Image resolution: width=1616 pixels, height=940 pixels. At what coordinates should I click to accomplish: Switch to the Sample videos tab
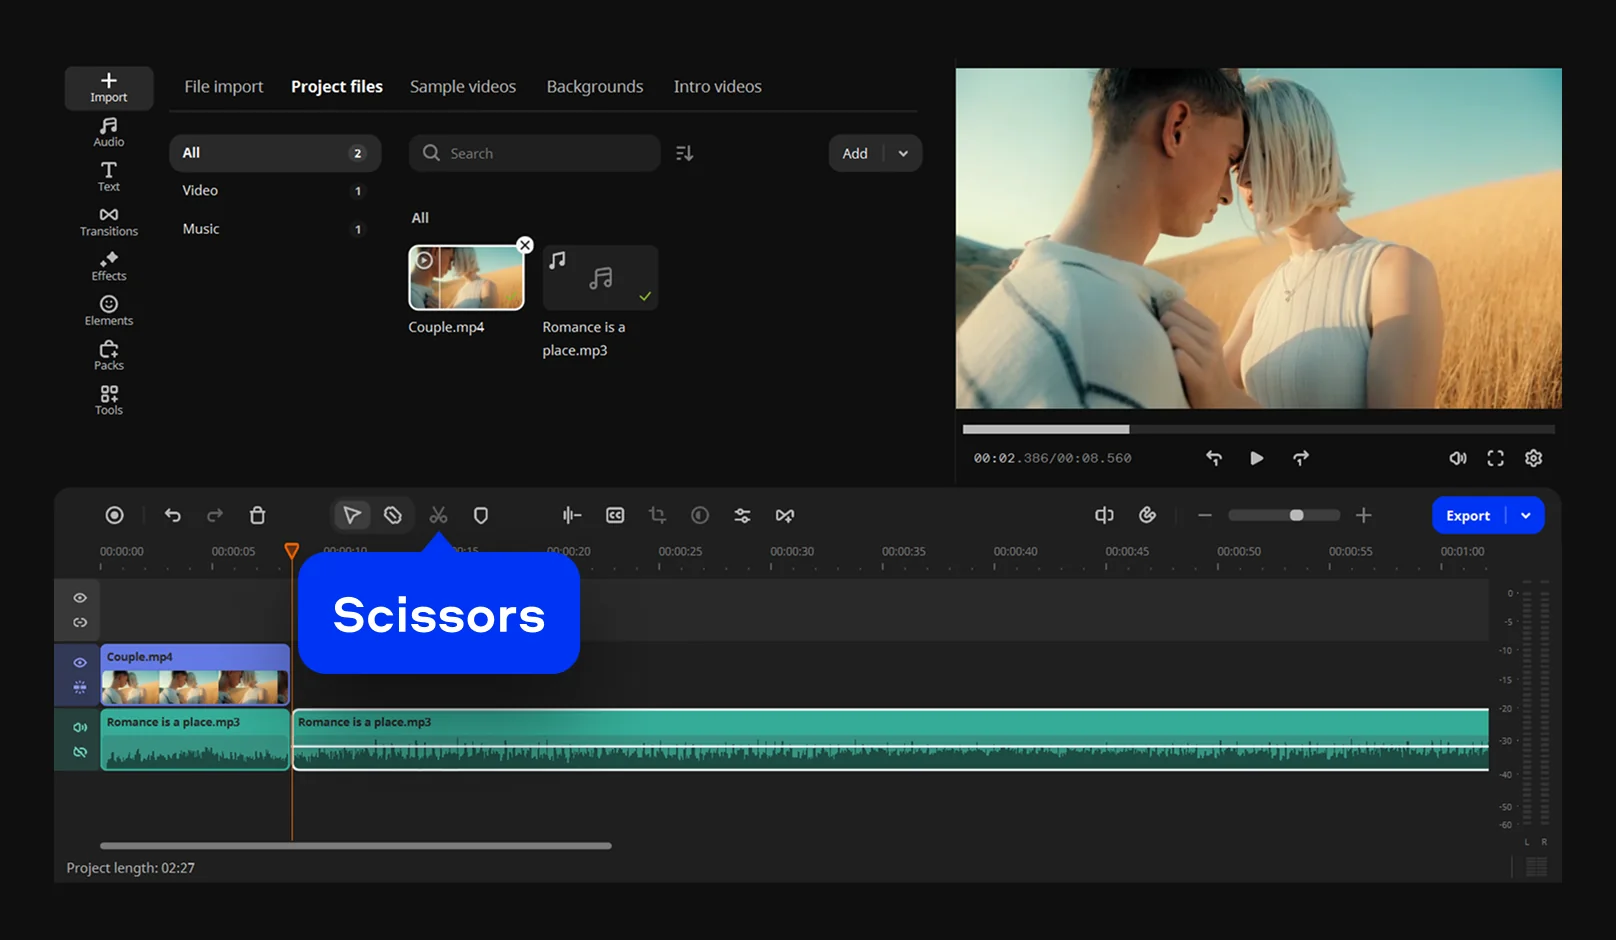(x=463, y=87)
